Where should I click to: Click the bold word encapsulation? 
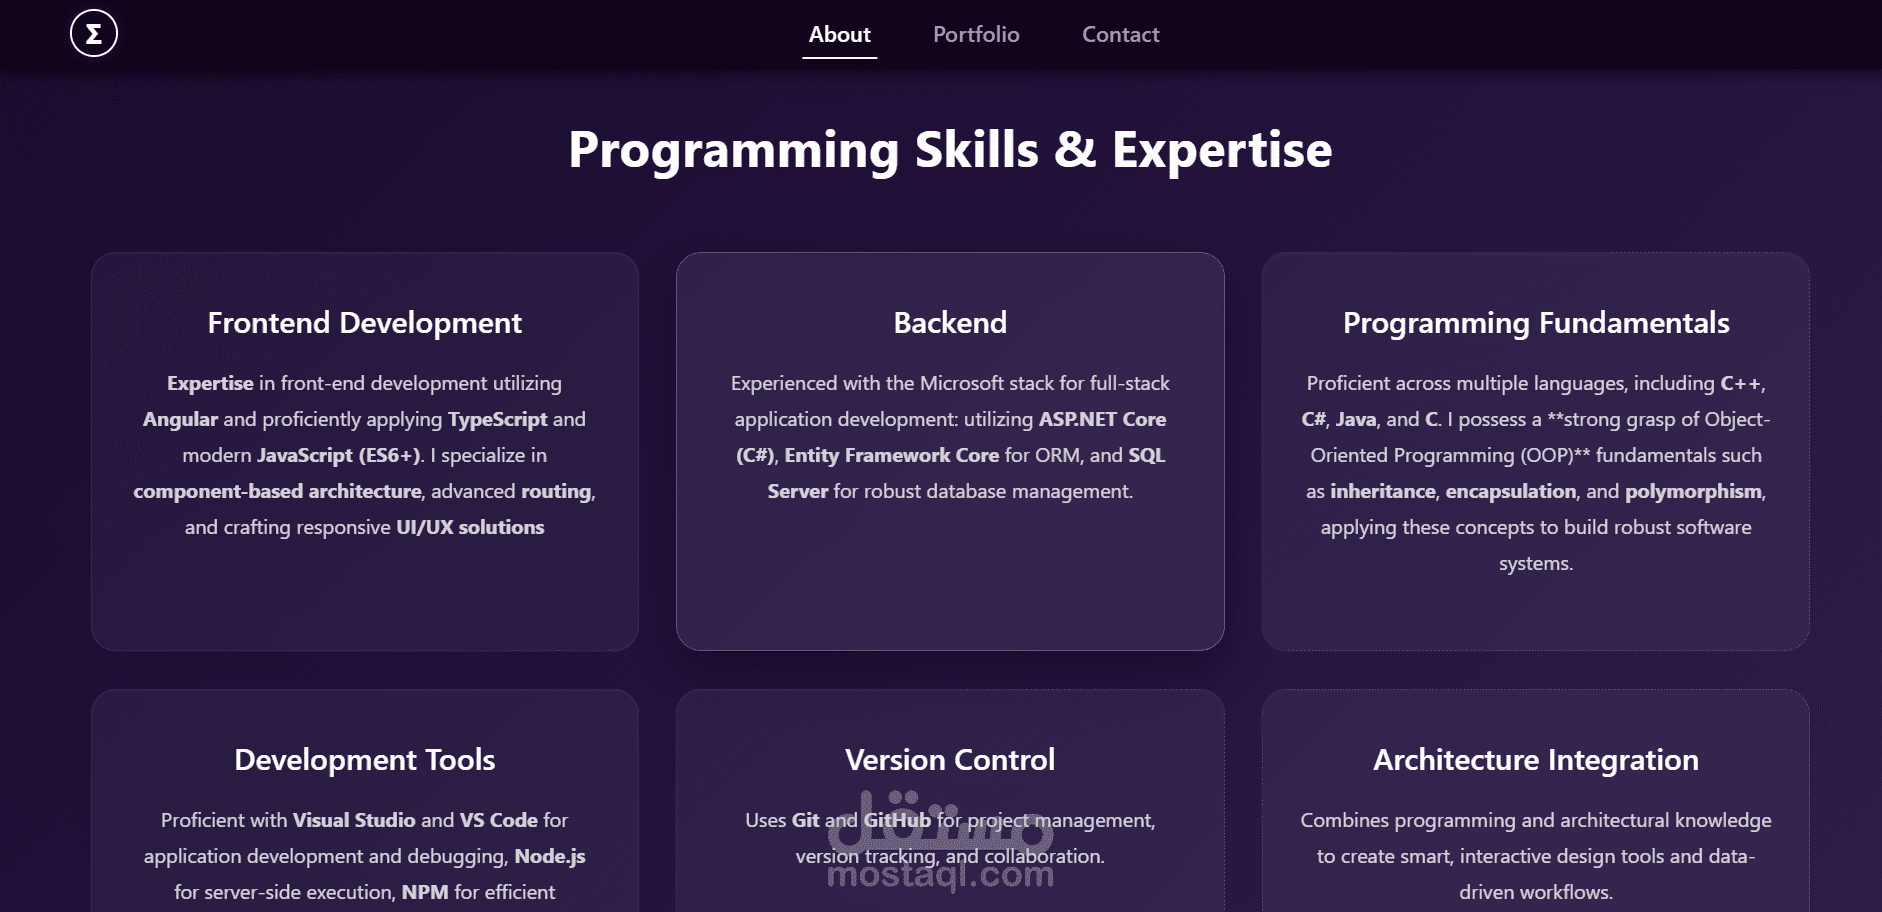coord(1511,491)
